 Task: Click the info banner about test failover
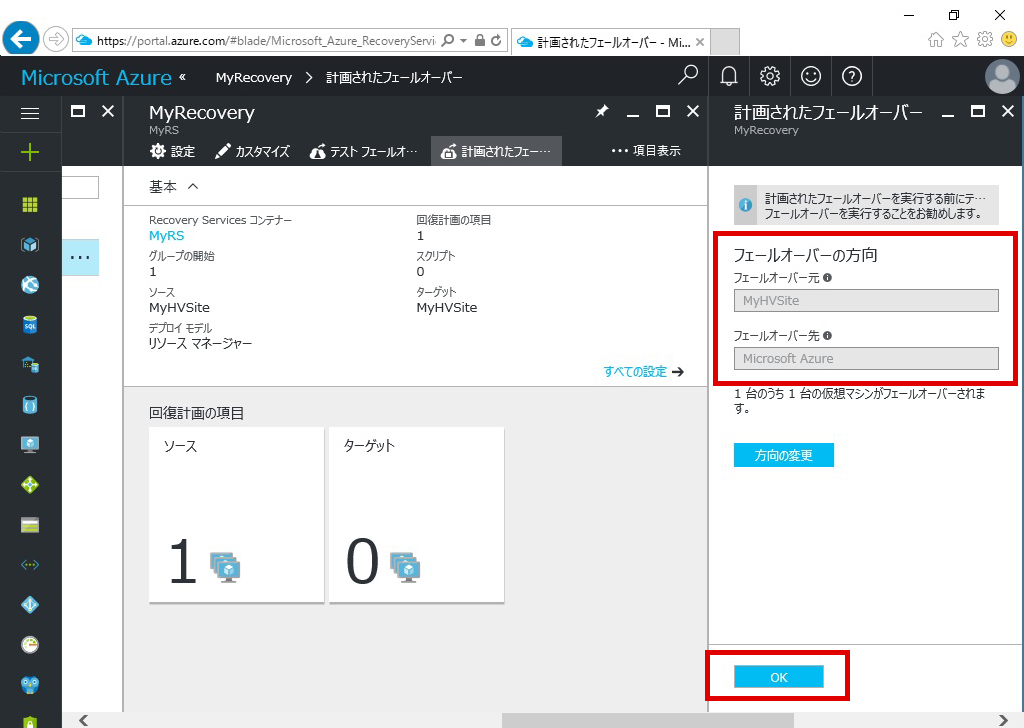[866, 205]
